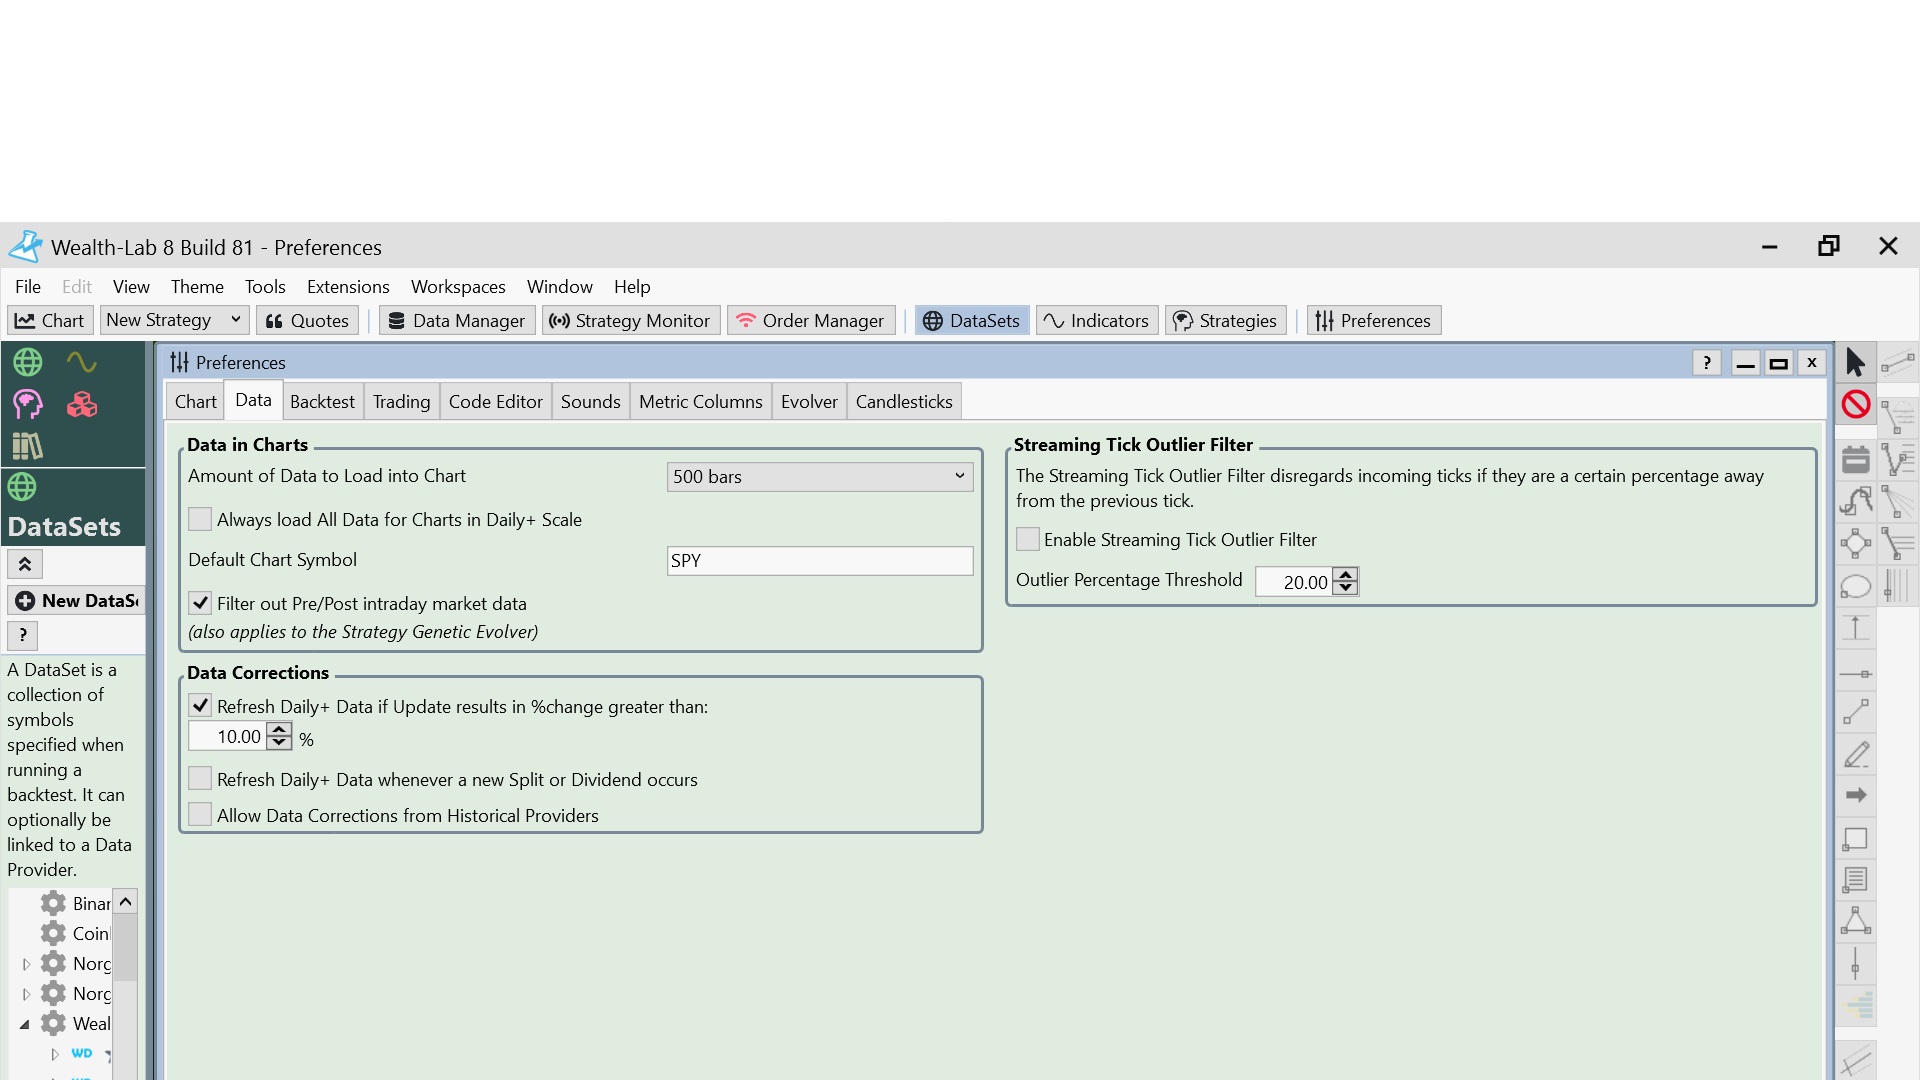The width and height of the screenshot is (1920, 1080).
Task: Click the Coin dataset gear icon
Action: pos(53,933)
